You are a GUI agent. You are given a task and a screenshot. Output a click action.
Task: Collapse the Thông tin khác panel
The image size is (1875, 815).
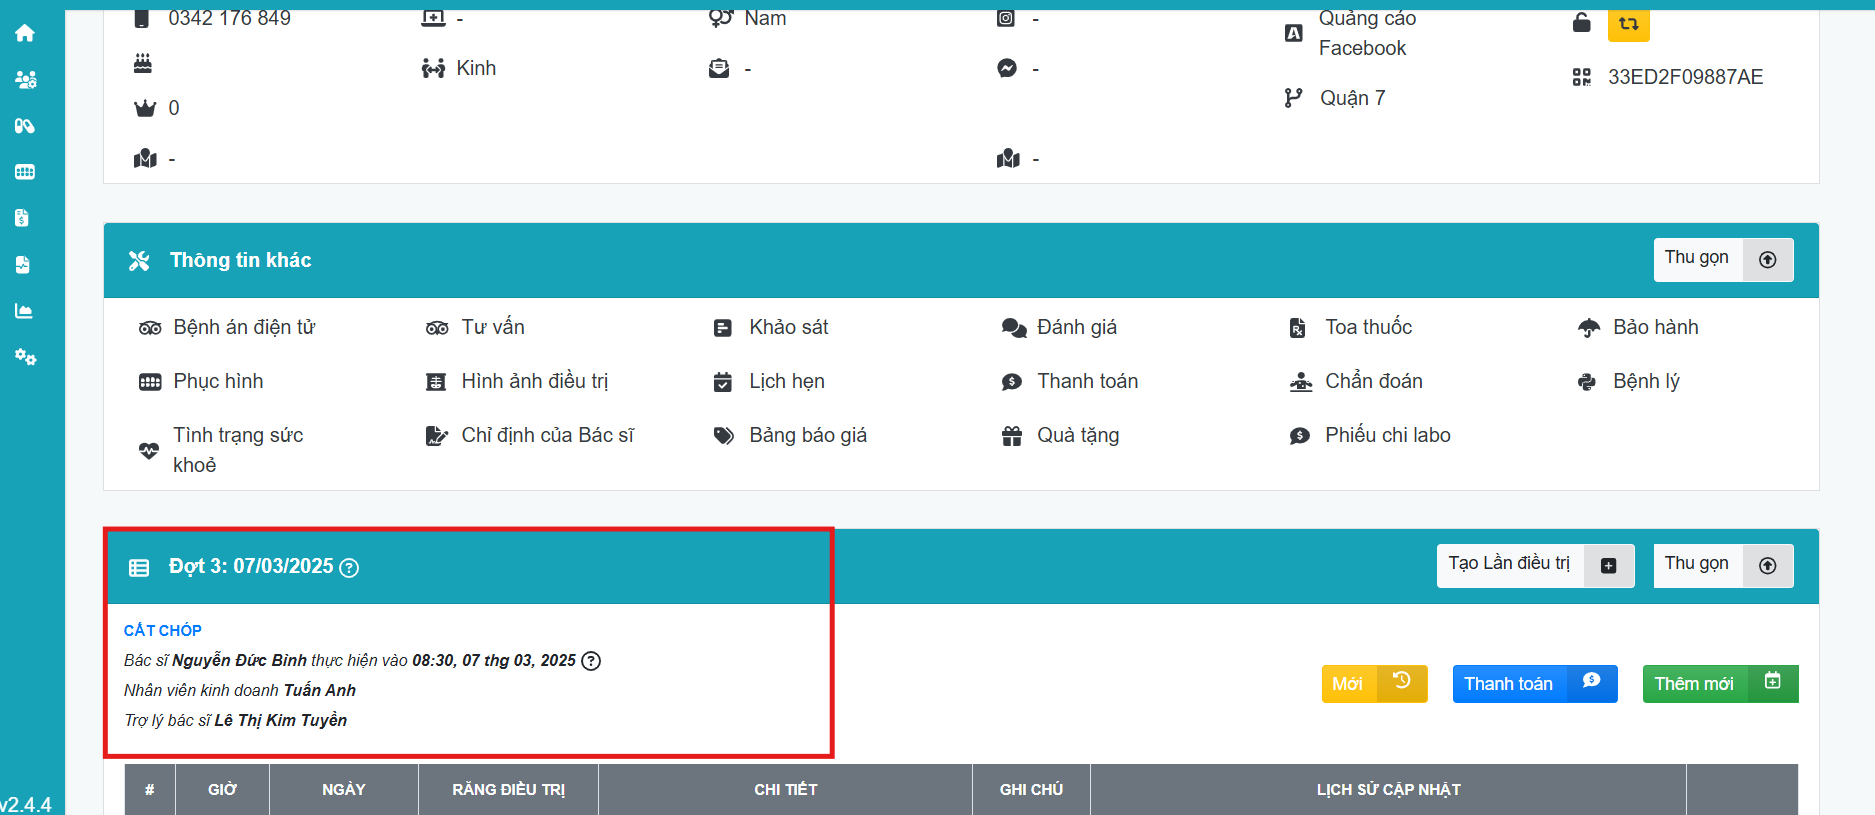tap(1722, 260)
